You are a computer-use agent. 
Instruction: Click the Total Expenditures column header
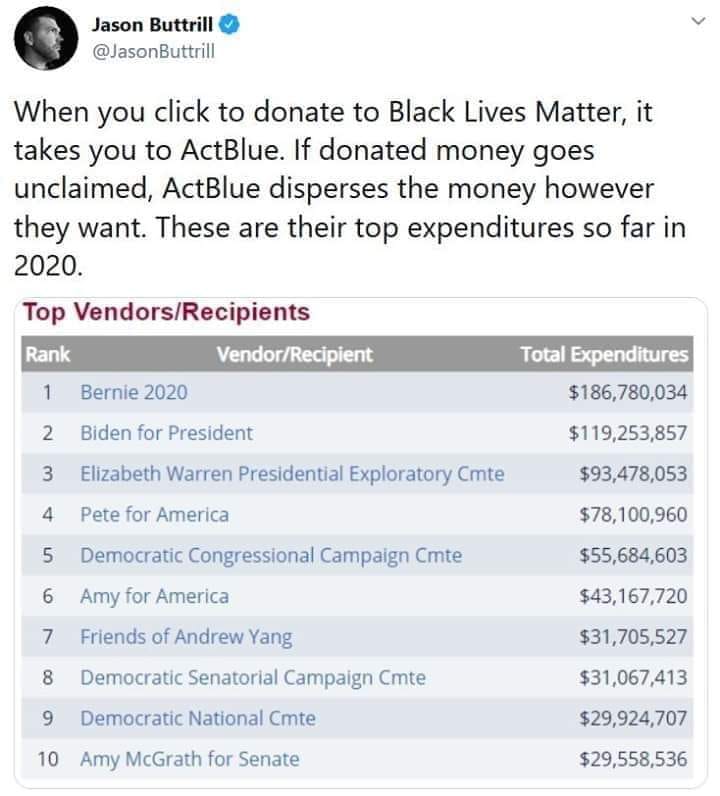coord(604,354)
